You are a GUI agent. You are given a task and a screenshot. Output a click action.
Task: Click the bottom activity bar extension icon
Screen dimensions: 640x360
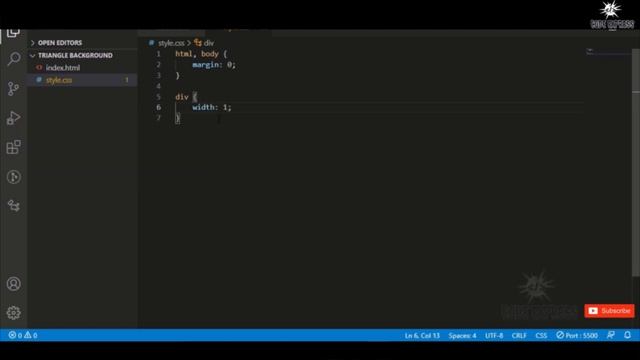click(x=13, y=206)
